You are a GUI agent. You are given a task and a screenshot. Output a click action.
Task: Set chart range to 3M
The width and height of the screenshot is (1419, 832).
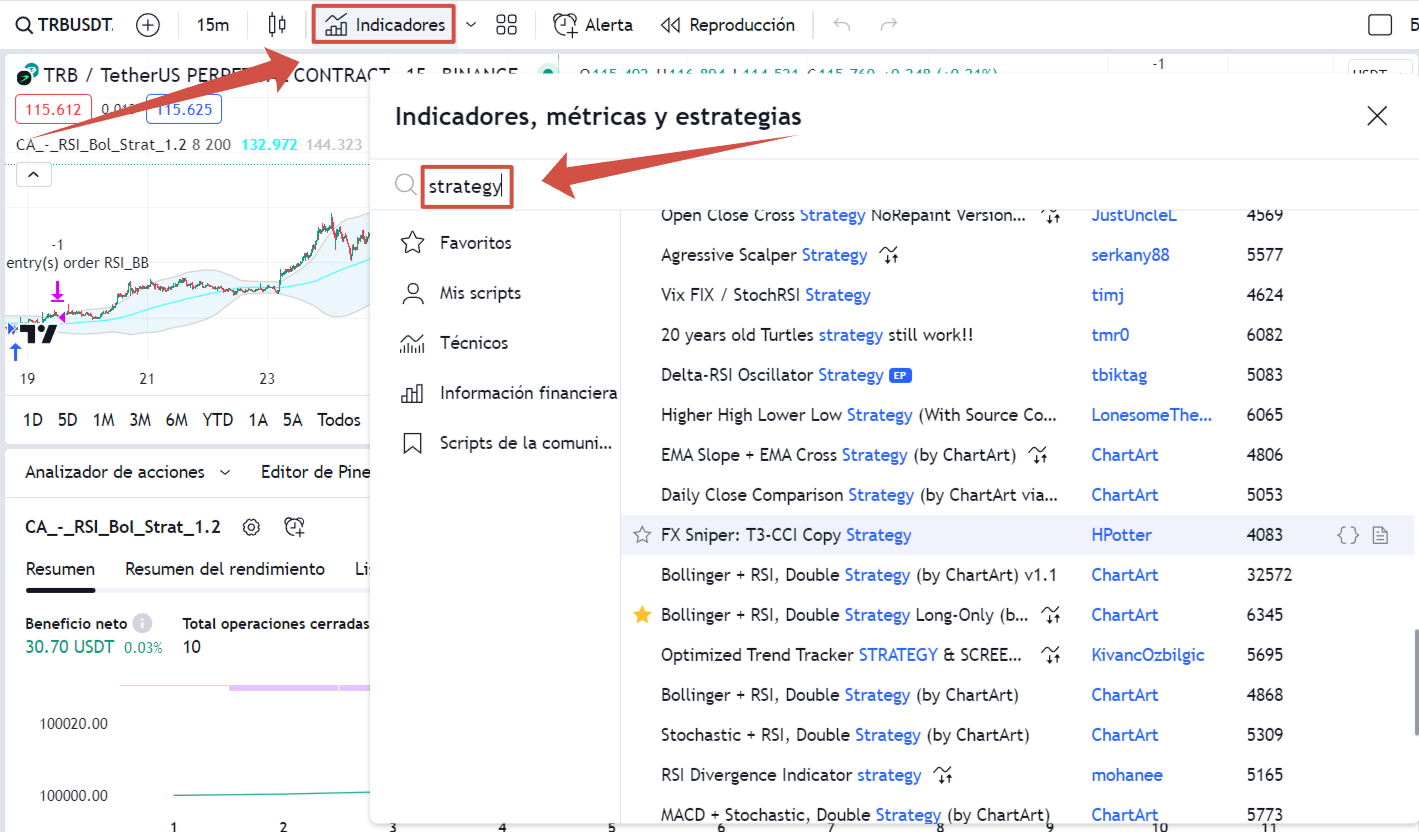(139, 420)
